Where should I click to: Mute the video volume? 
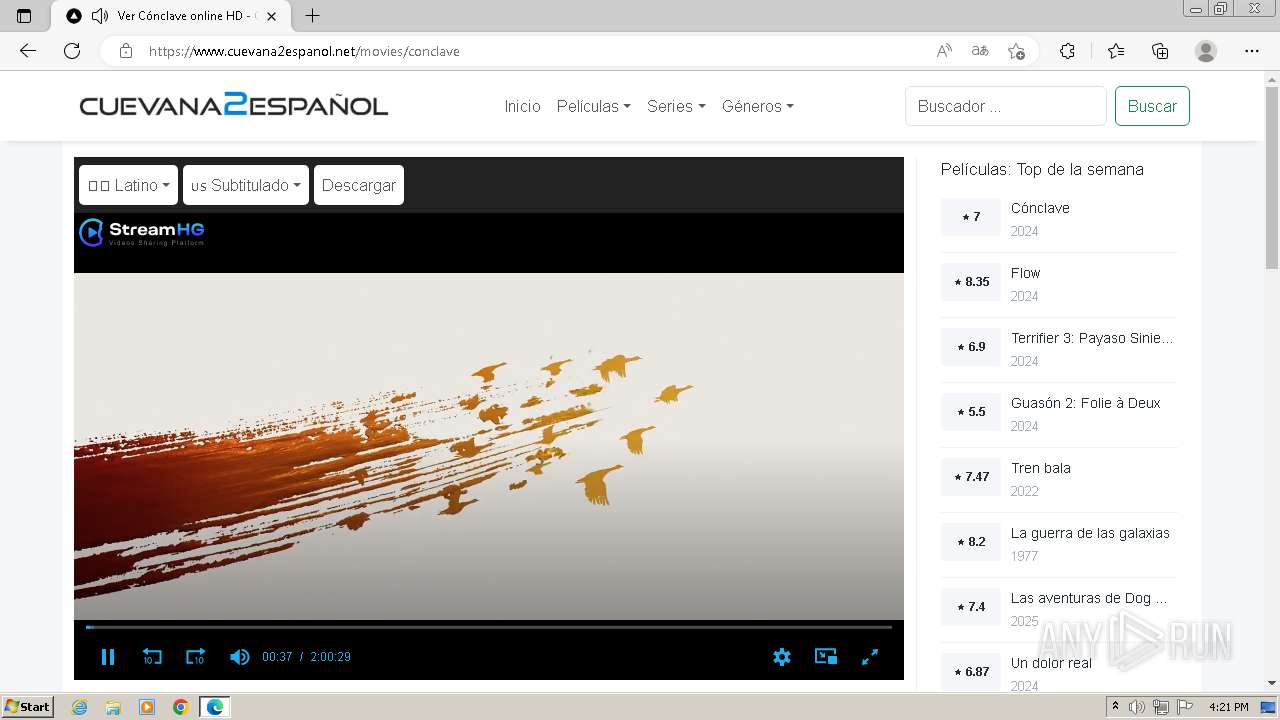pos(239,657)
